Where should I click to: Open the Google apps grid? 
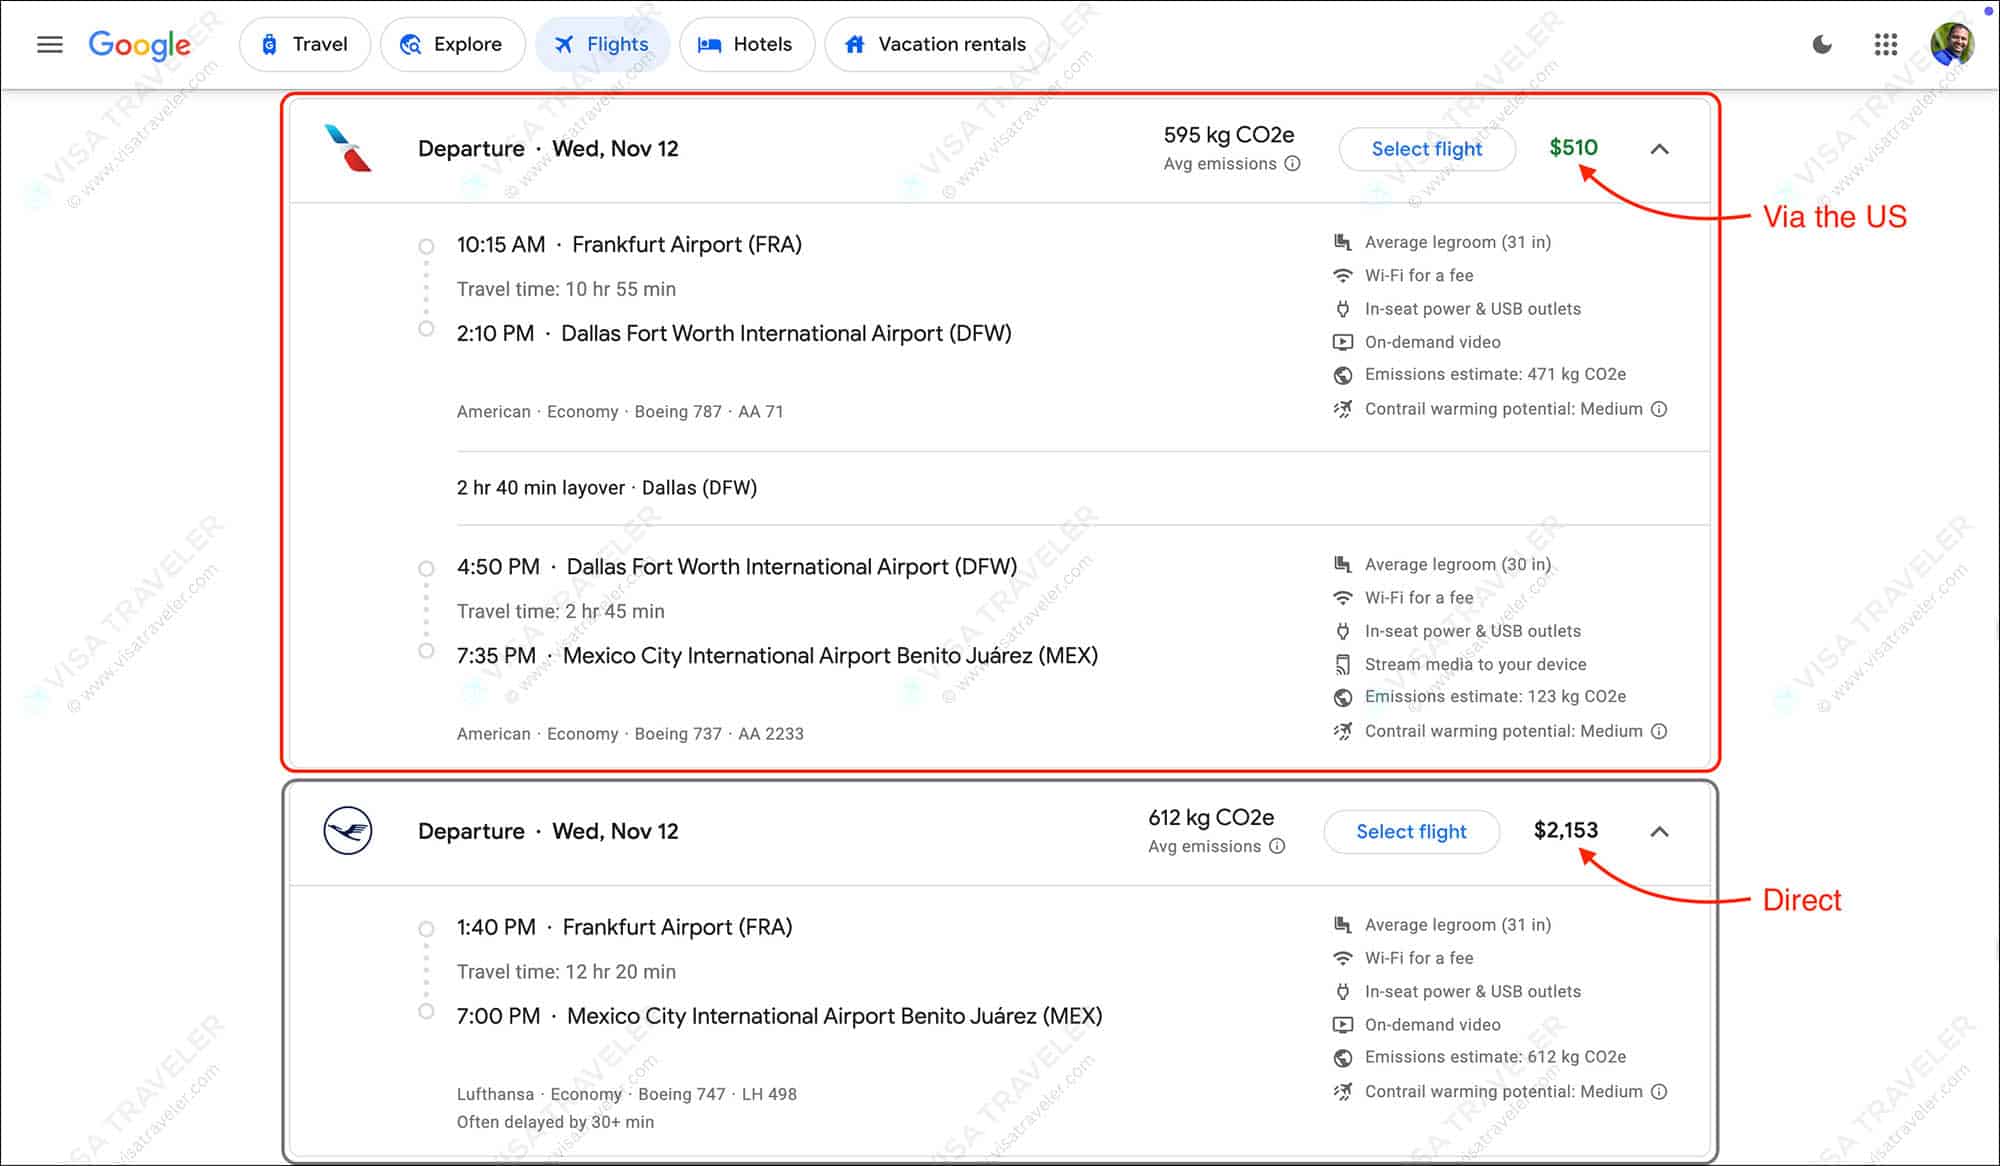pos(1885,44)
